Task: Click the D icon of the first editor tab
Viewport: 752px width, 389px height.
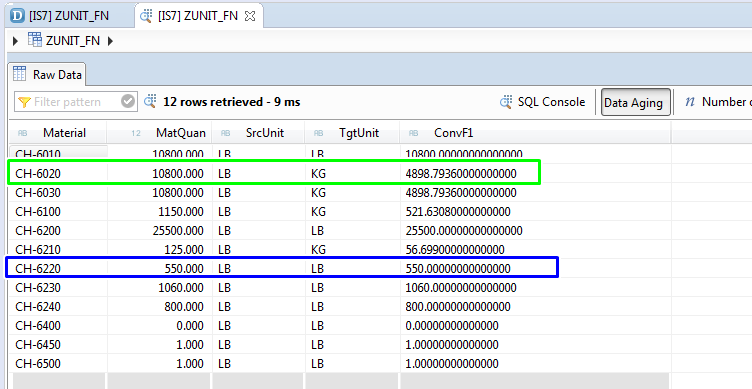Action: click(x=17, y=16)
